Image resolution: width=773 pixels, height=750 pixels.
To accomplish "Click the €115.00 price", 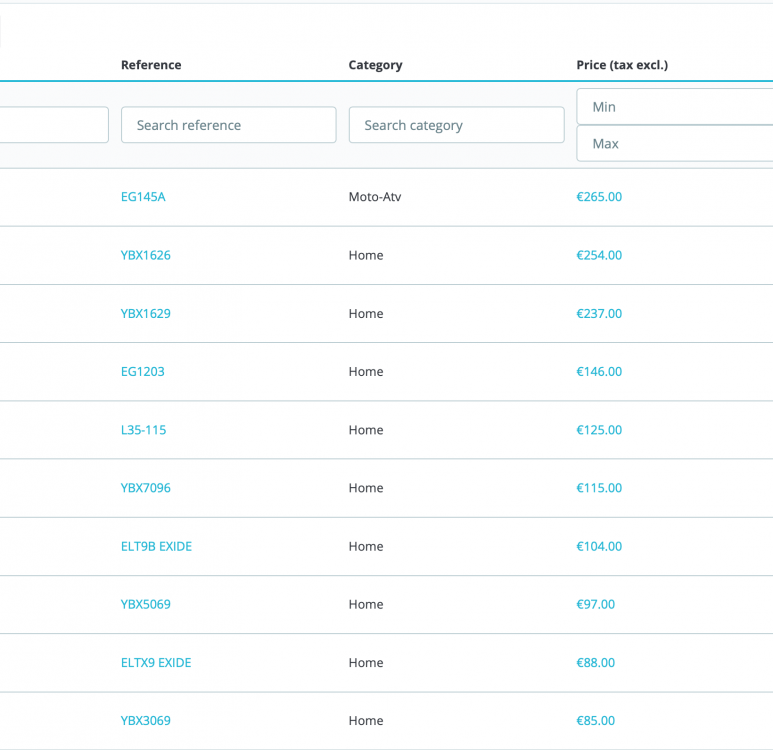I will click(599, 488).
